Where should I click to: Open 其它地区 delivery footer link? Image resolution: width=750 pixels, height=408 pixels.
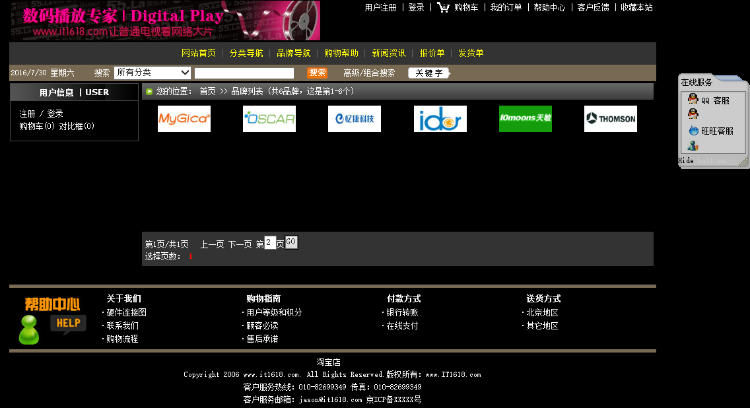(542, 326)
